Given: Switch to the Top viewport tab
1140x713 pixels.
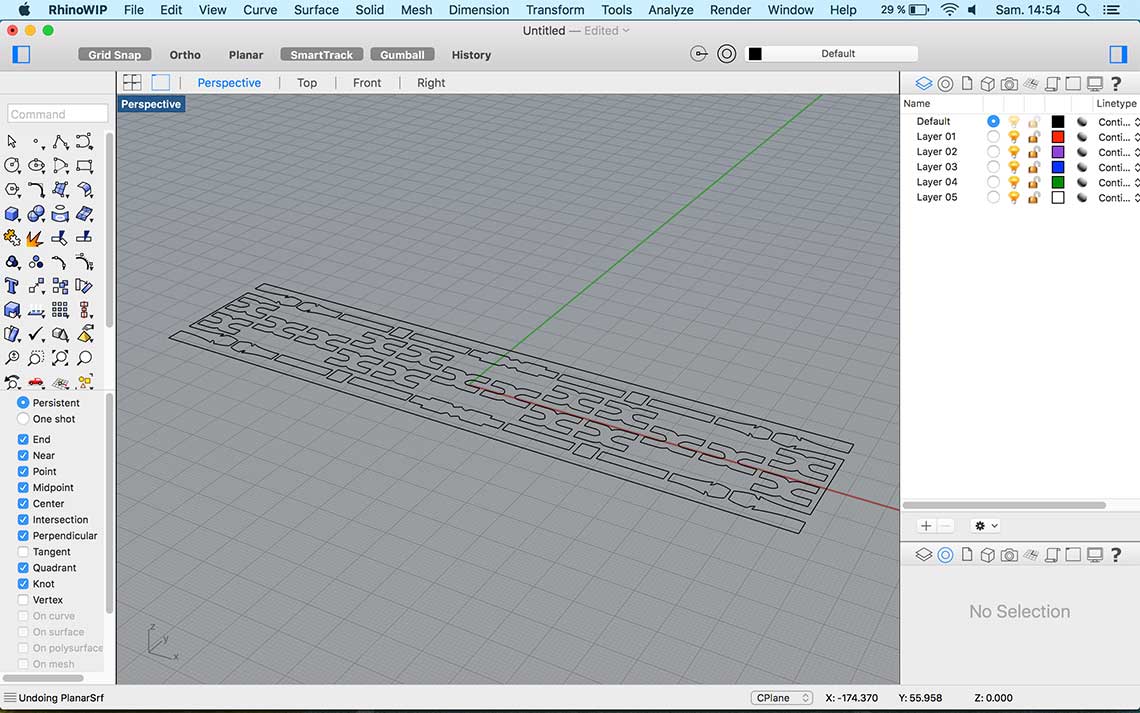Looking at the screenshot, I should pos(307,83).
